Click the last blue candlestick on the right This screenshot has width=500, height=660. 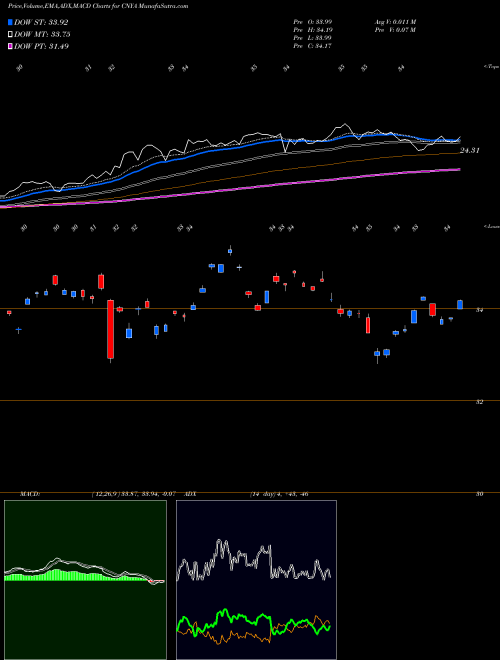pos(460,305)
